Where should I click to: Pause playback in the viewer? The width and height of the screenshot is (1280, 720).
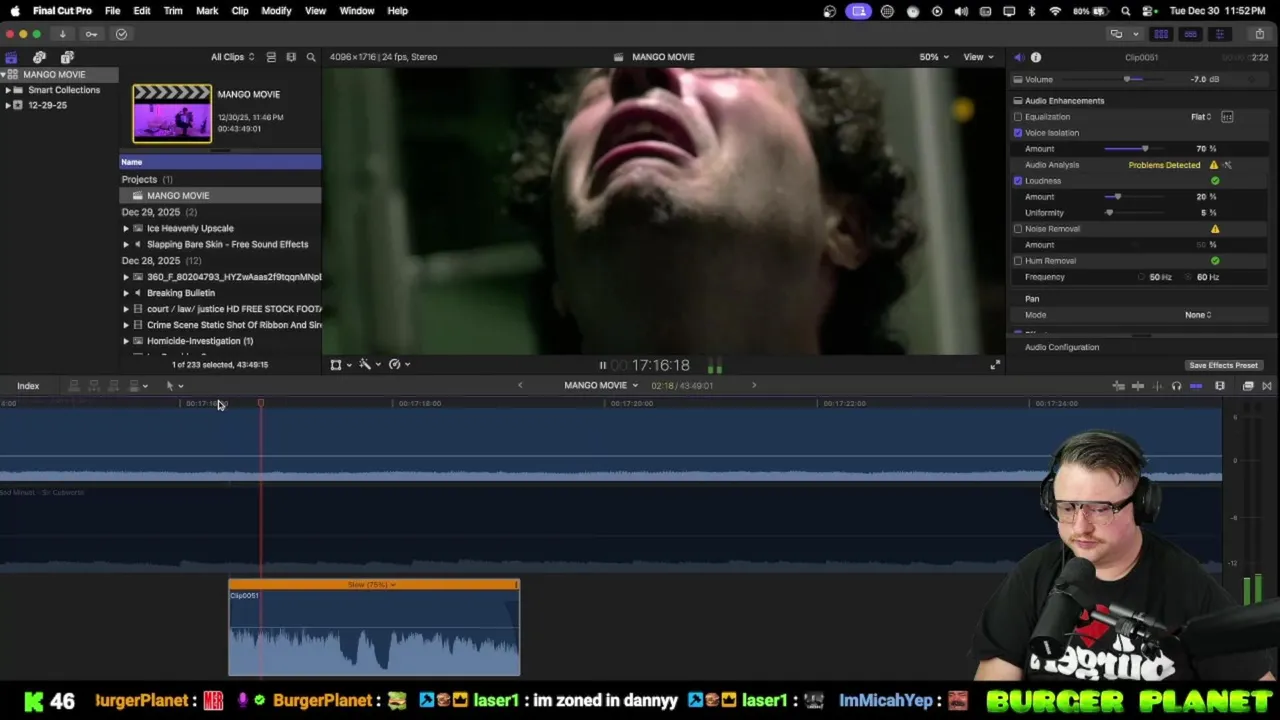click(602, 365)
